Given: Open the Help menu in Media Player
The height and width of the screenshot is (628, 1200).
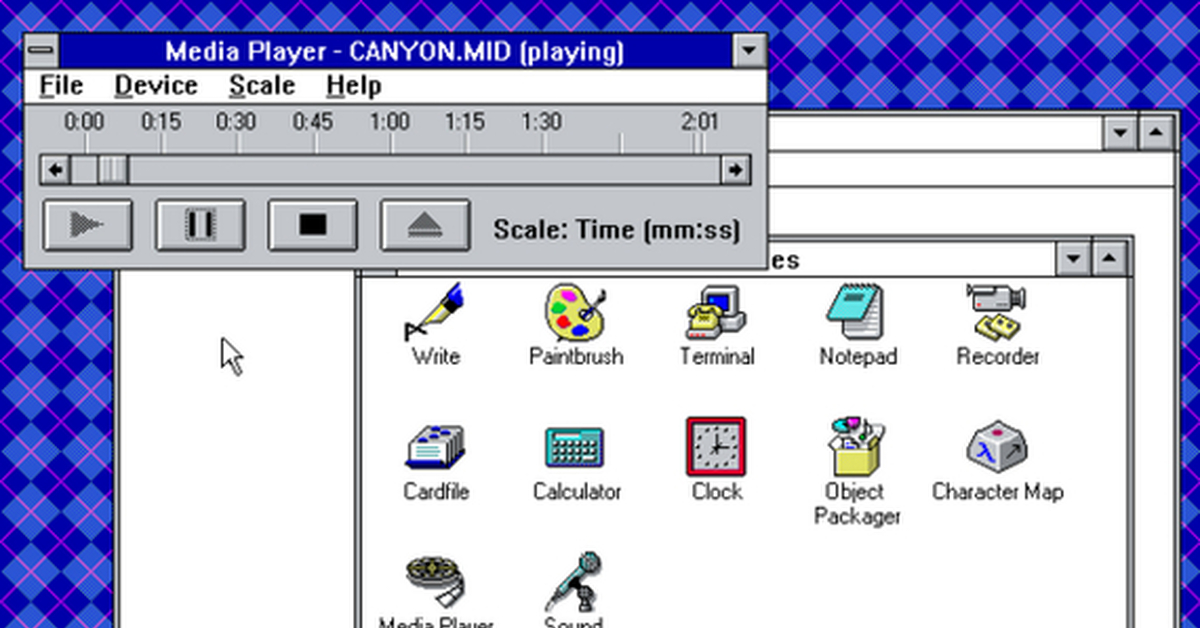Looking at the screenshot, I should [x=354, y=86].
